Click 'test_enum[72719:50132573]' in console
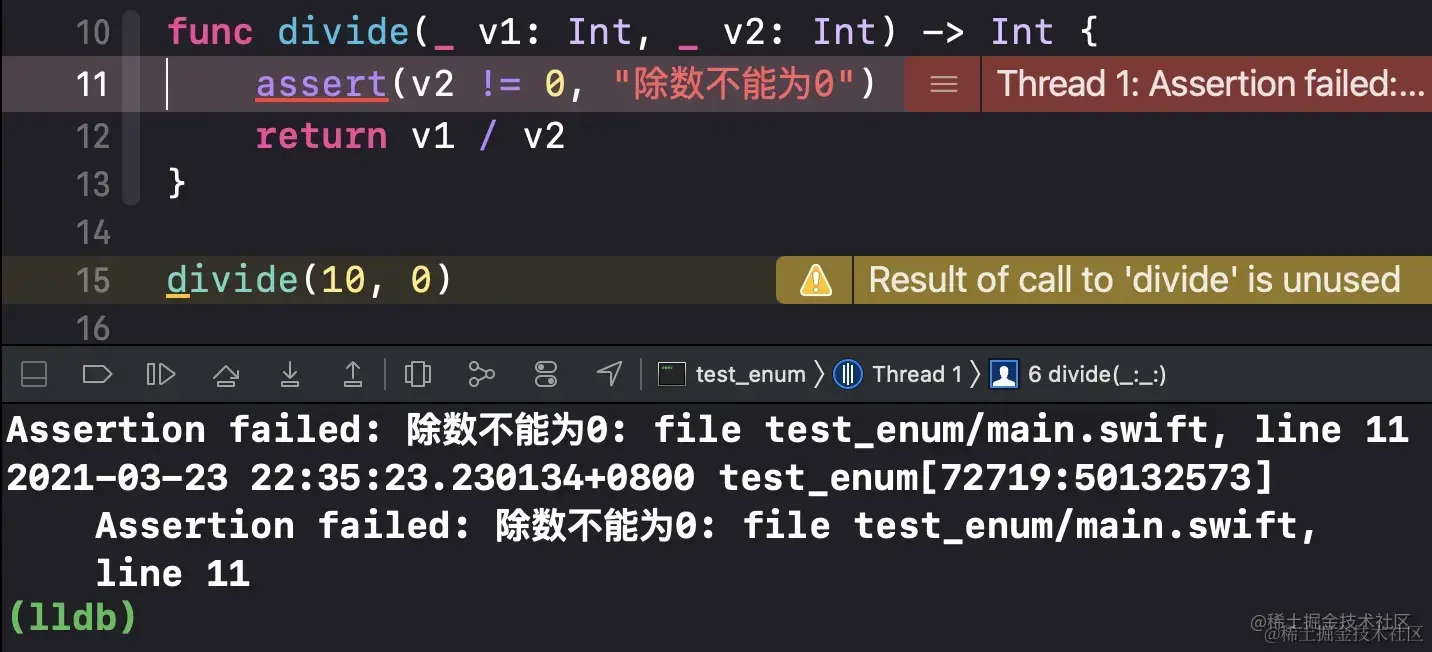Screen dimensions: 1432x652 [996, 478]
